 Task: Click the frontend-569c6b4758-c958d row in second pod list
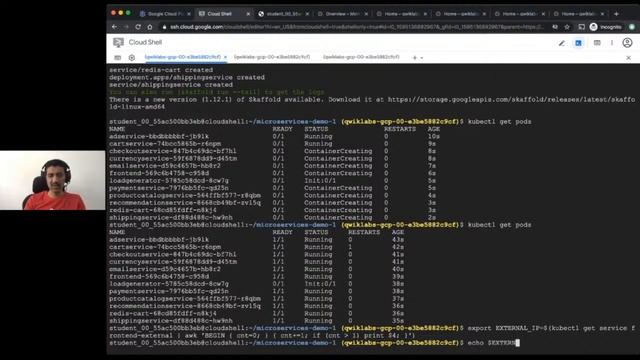coord(257,276)
